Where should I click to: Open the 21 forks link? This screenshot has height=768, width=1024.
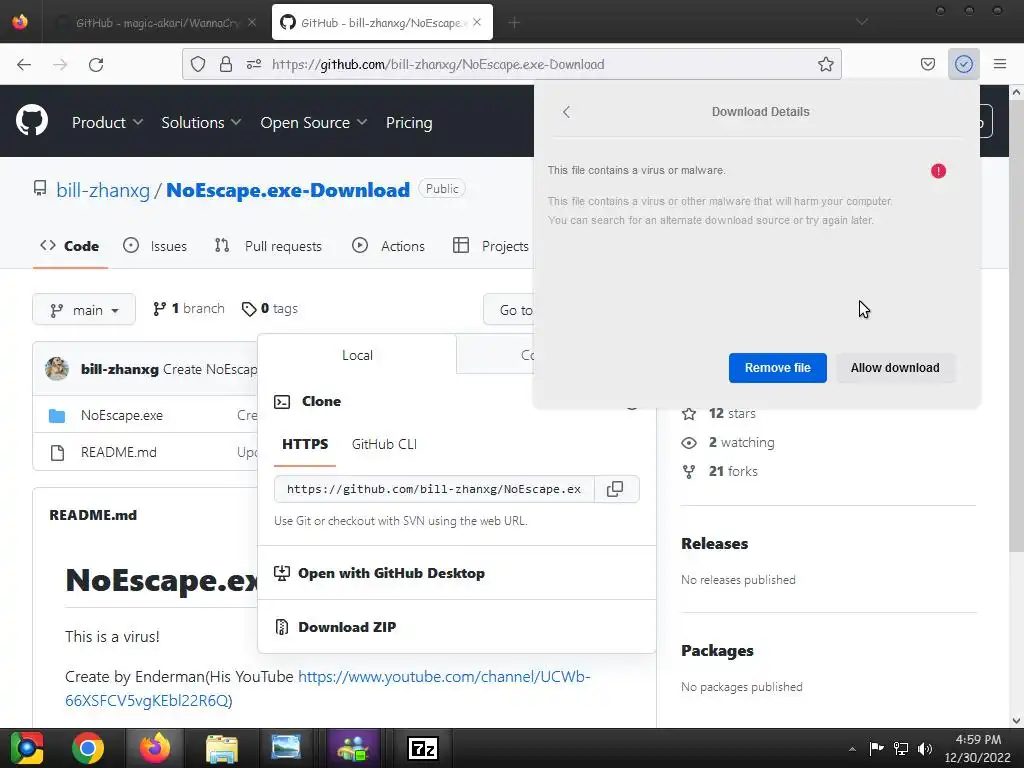point(720,472)
